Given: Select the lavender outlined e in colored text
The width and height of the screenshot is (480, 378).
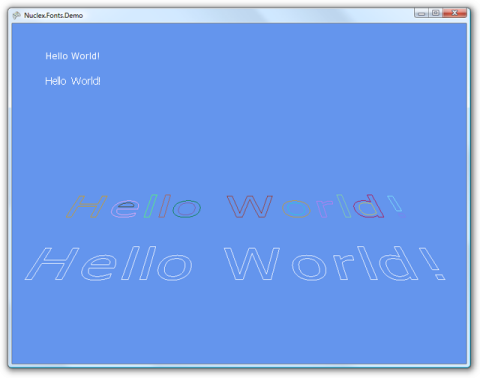Looking at the screenshot, I should pyautogui.click(x=125, y=209).
